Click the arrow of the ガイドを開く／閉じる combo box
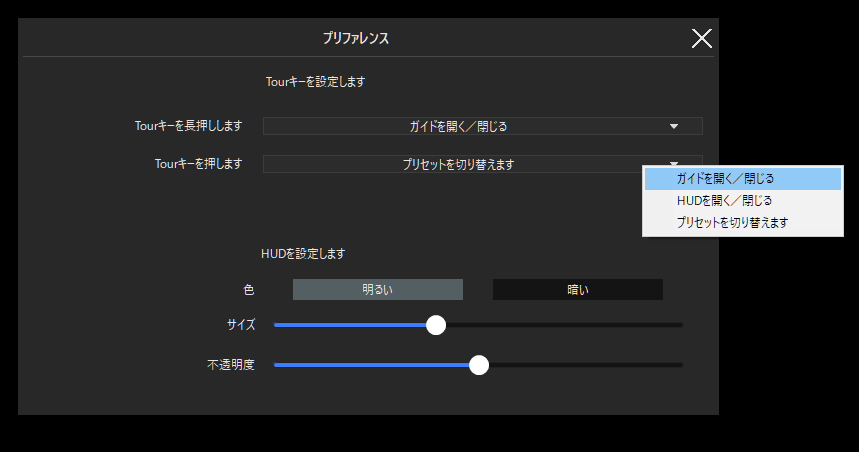This screenshot has height=452, width=859. (674, 126)
